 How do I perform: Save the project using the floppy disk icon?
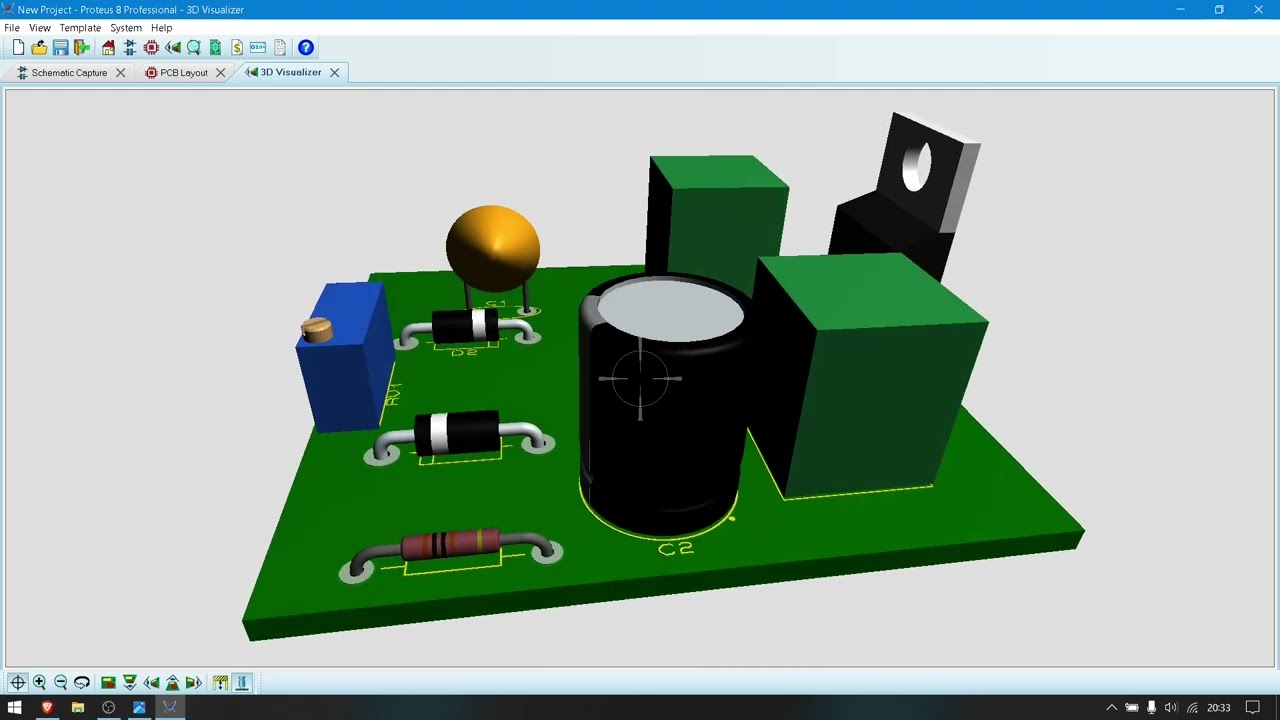click(x=61, y=47)
